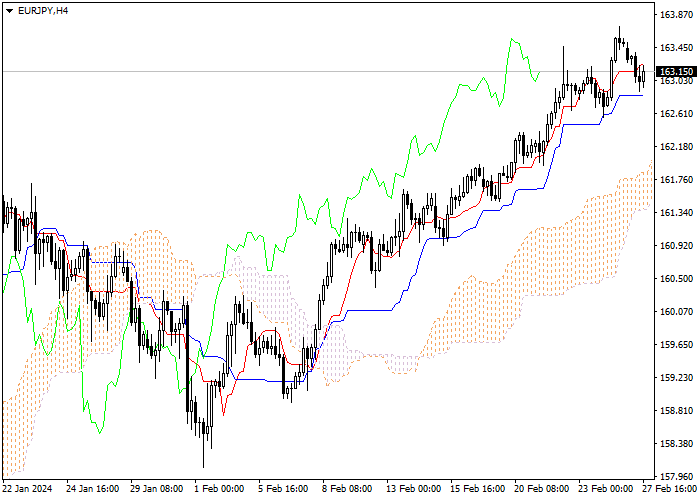Select price scale value 160.500
700x500 pixels.
pyautogui.click(x=676, y=279)
